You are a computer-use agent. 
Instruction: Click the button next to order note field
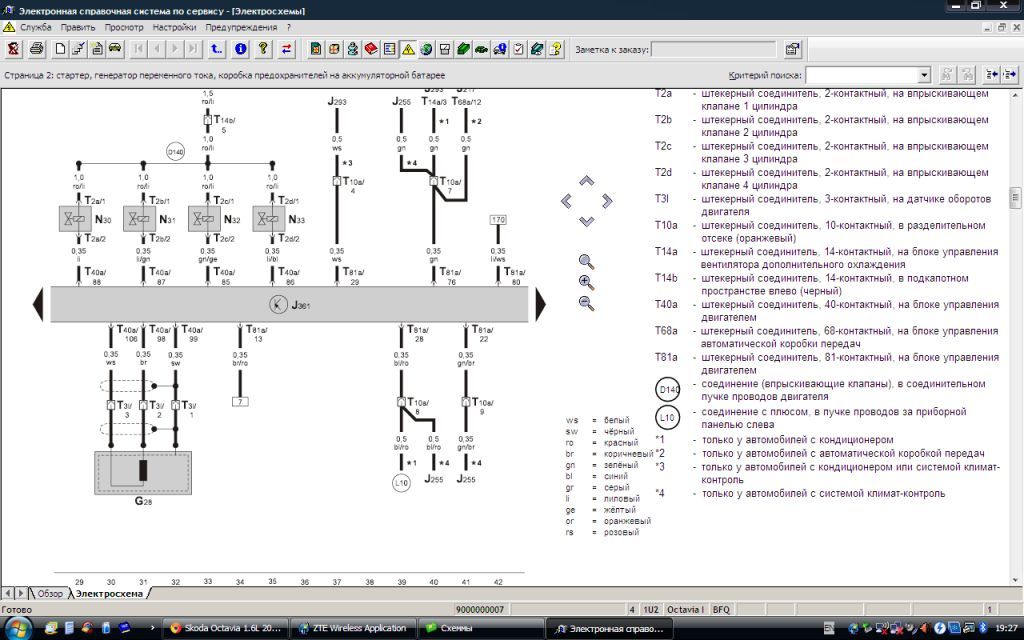pyautogui.click(x=792, y=49)
